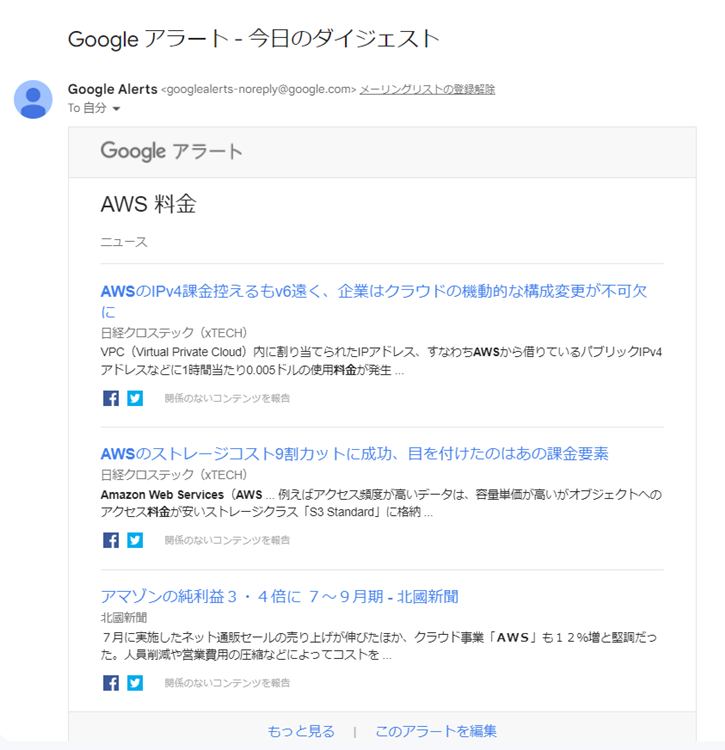Share the storage cost article on Twitter

tap(135, 540)
